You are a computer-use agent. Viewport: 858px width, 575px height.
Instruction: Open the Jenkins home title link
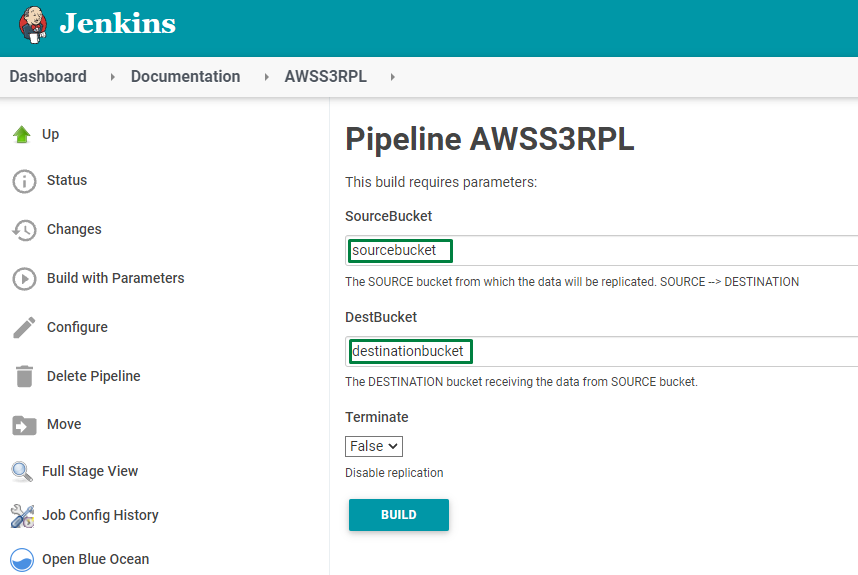click(118, 24)
